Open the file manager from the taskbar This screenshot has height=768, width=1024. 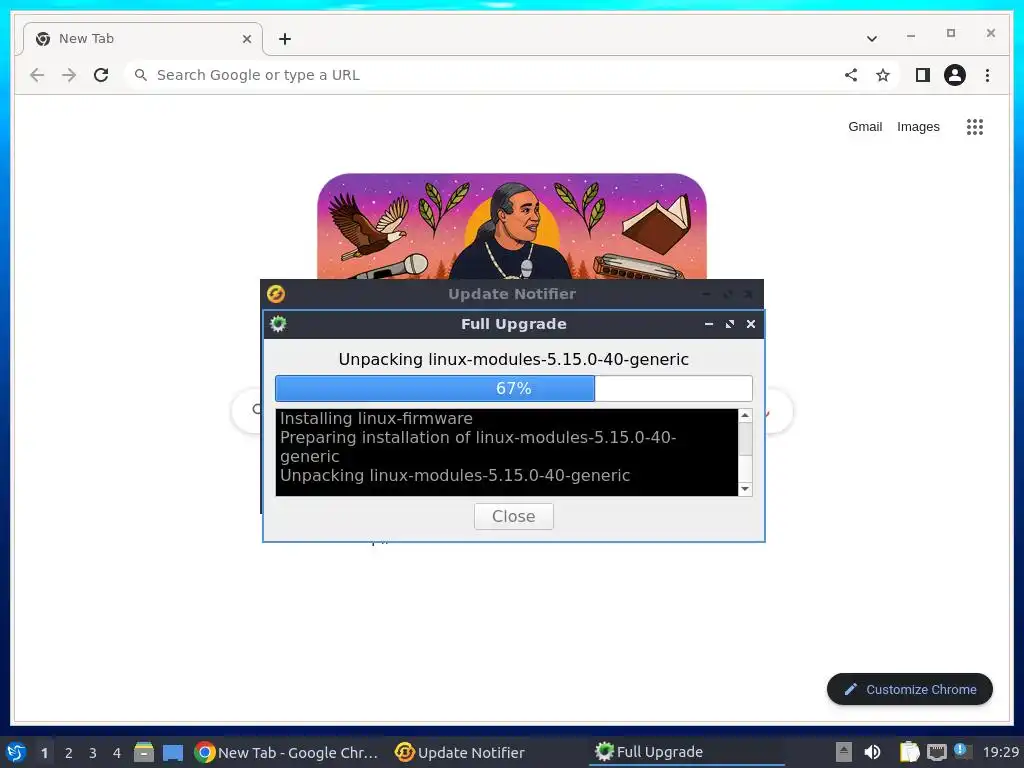click(x=144, y=752)
